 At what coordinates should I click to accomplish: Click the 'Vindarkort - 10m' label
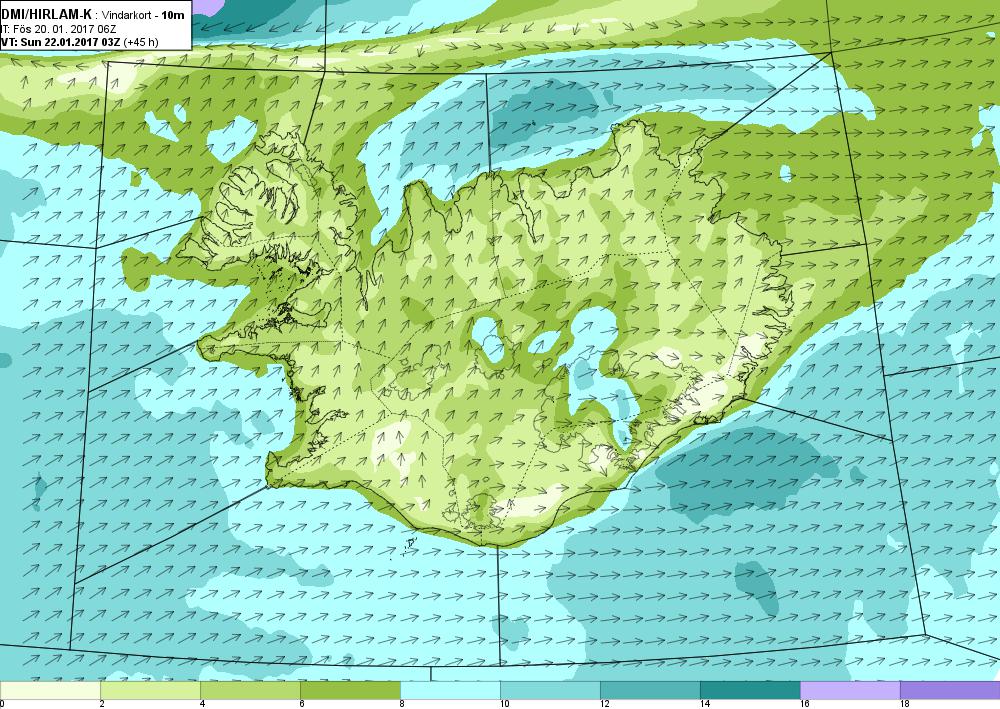tap(143, 15)
